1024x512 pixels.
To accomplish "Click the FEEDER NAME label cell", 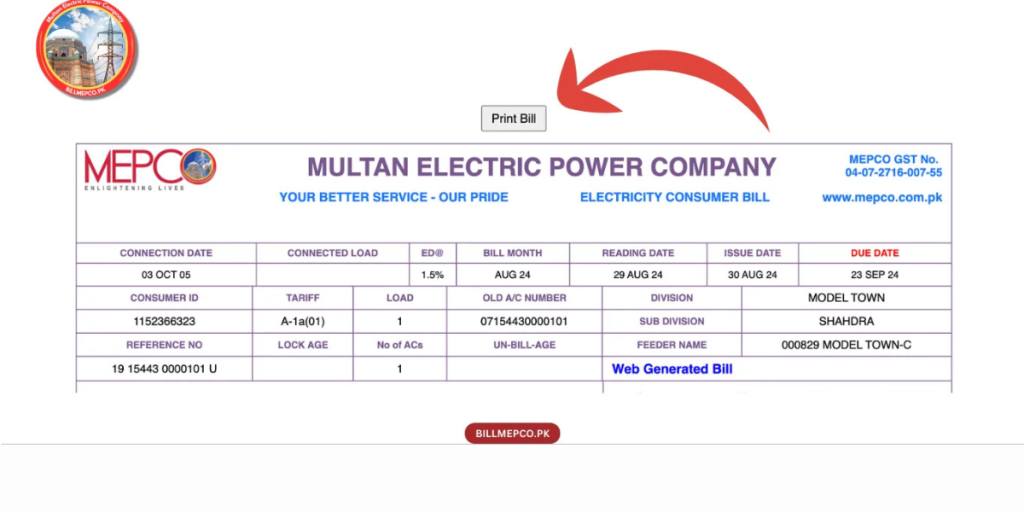I will tap(671, 345).
